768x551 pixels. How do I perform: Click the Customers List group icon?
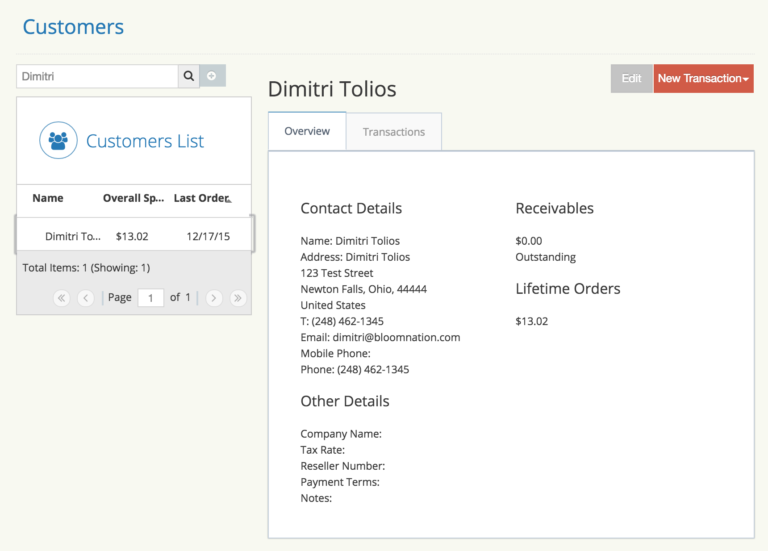coord(59,141)
